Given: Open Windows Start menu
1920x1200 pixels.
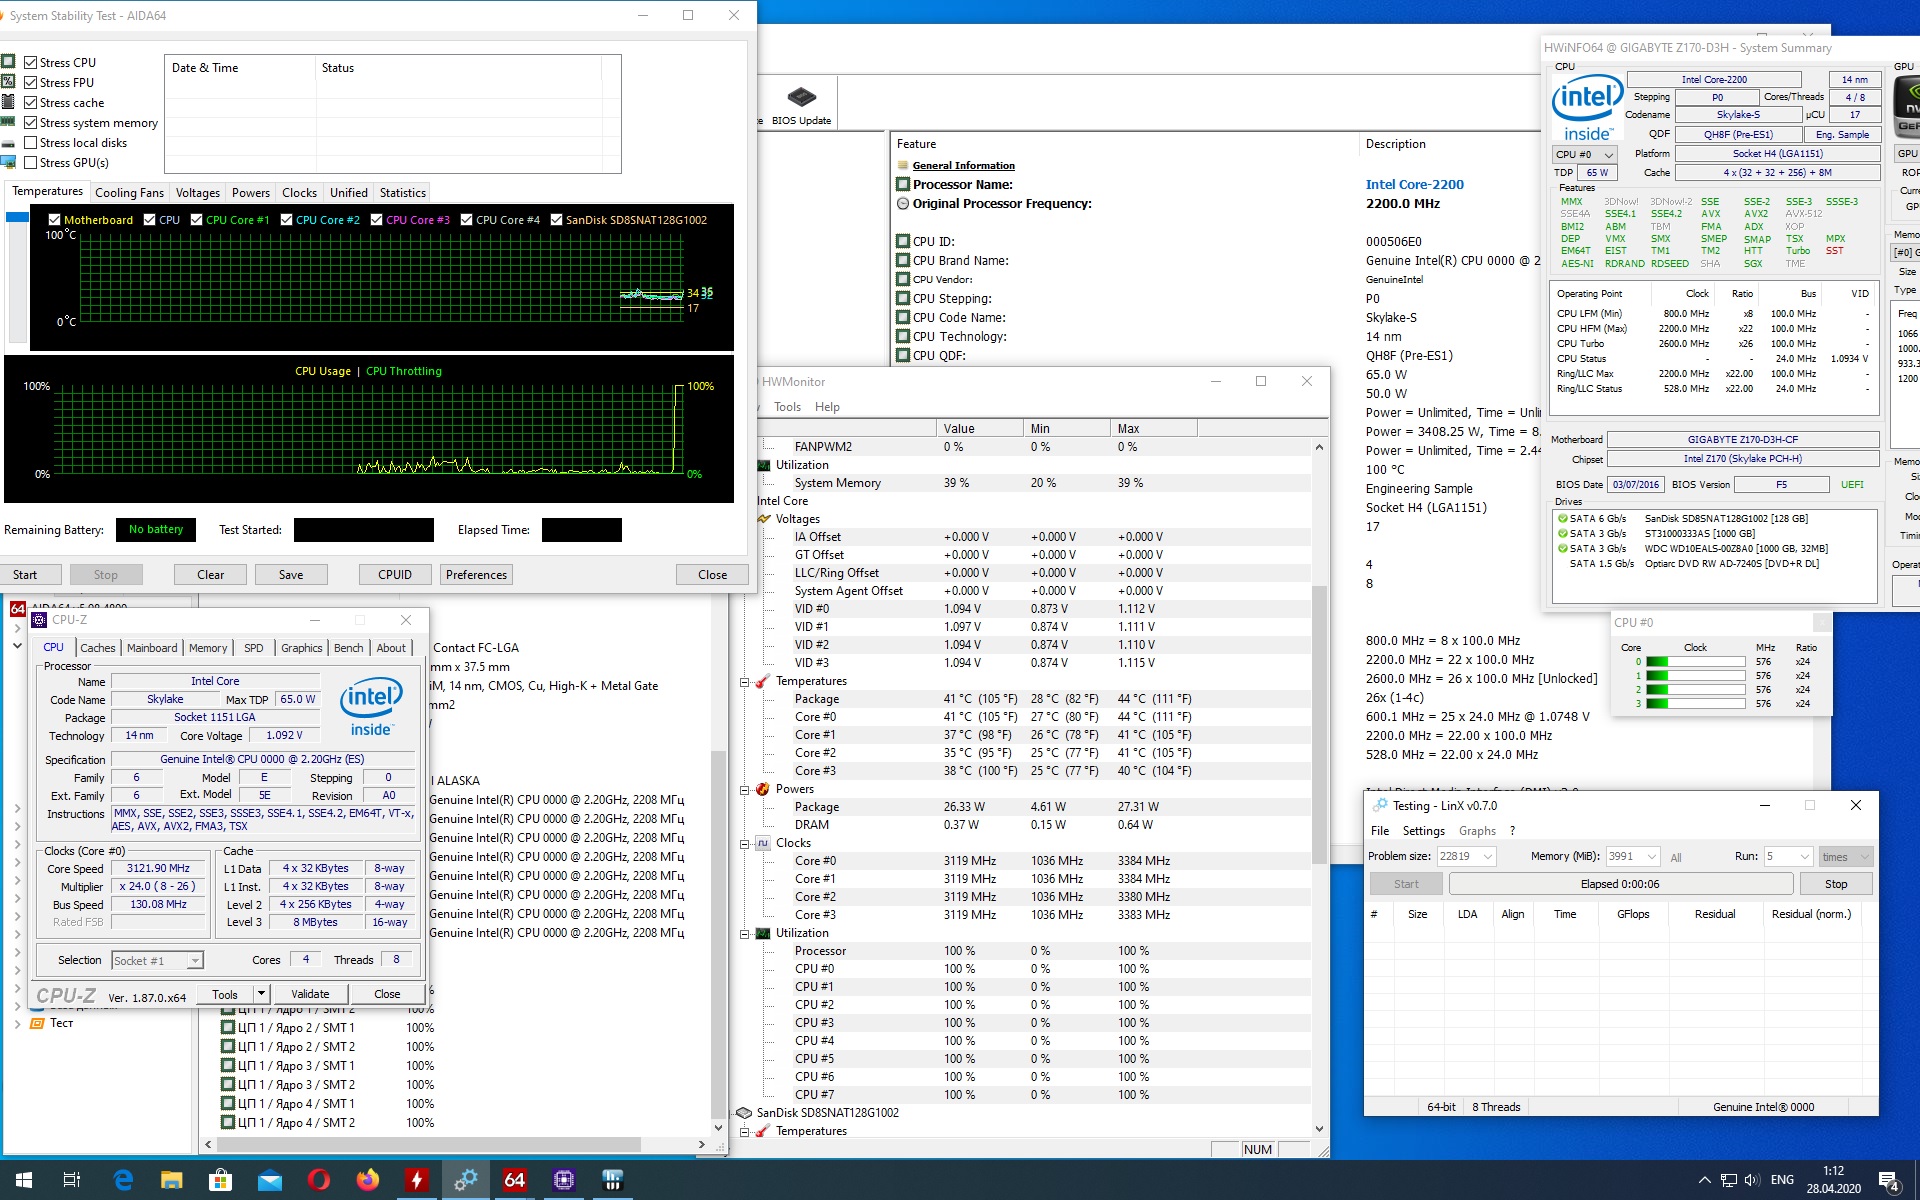Looking at the screenshot, I should click(24, 1180).
